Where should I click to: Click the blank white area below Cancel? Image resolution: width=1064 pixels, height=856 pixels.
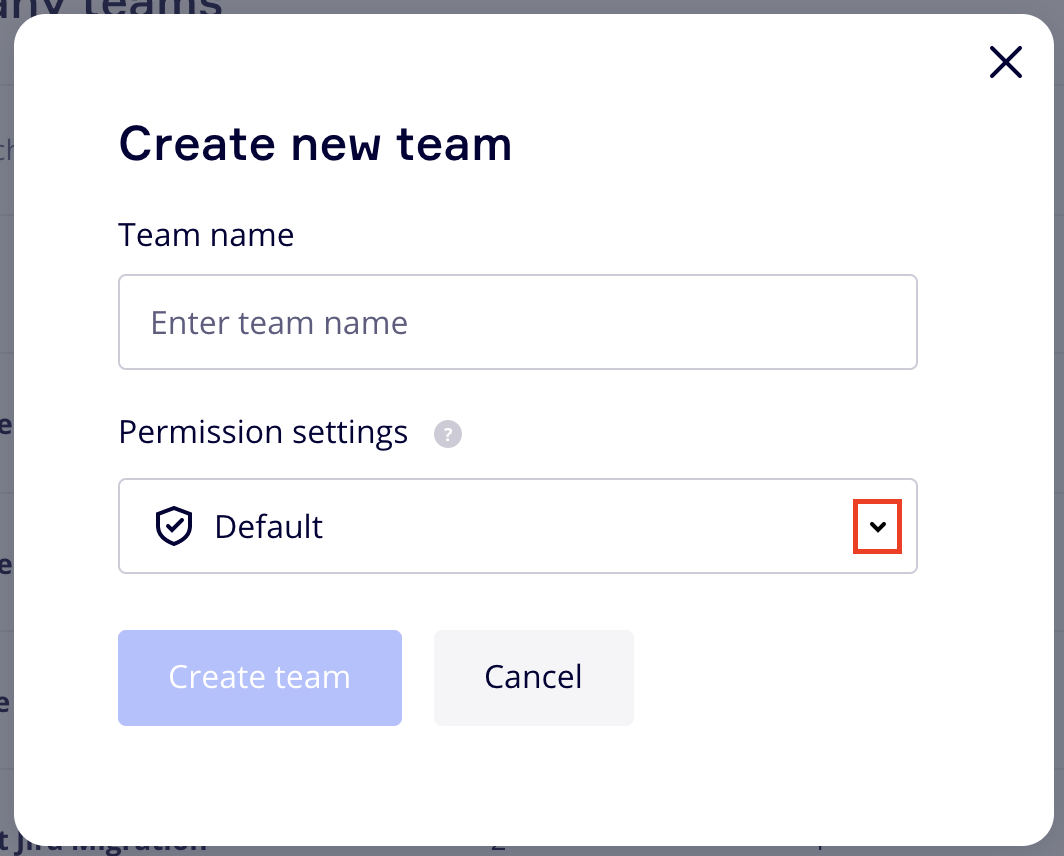[533, 770]
